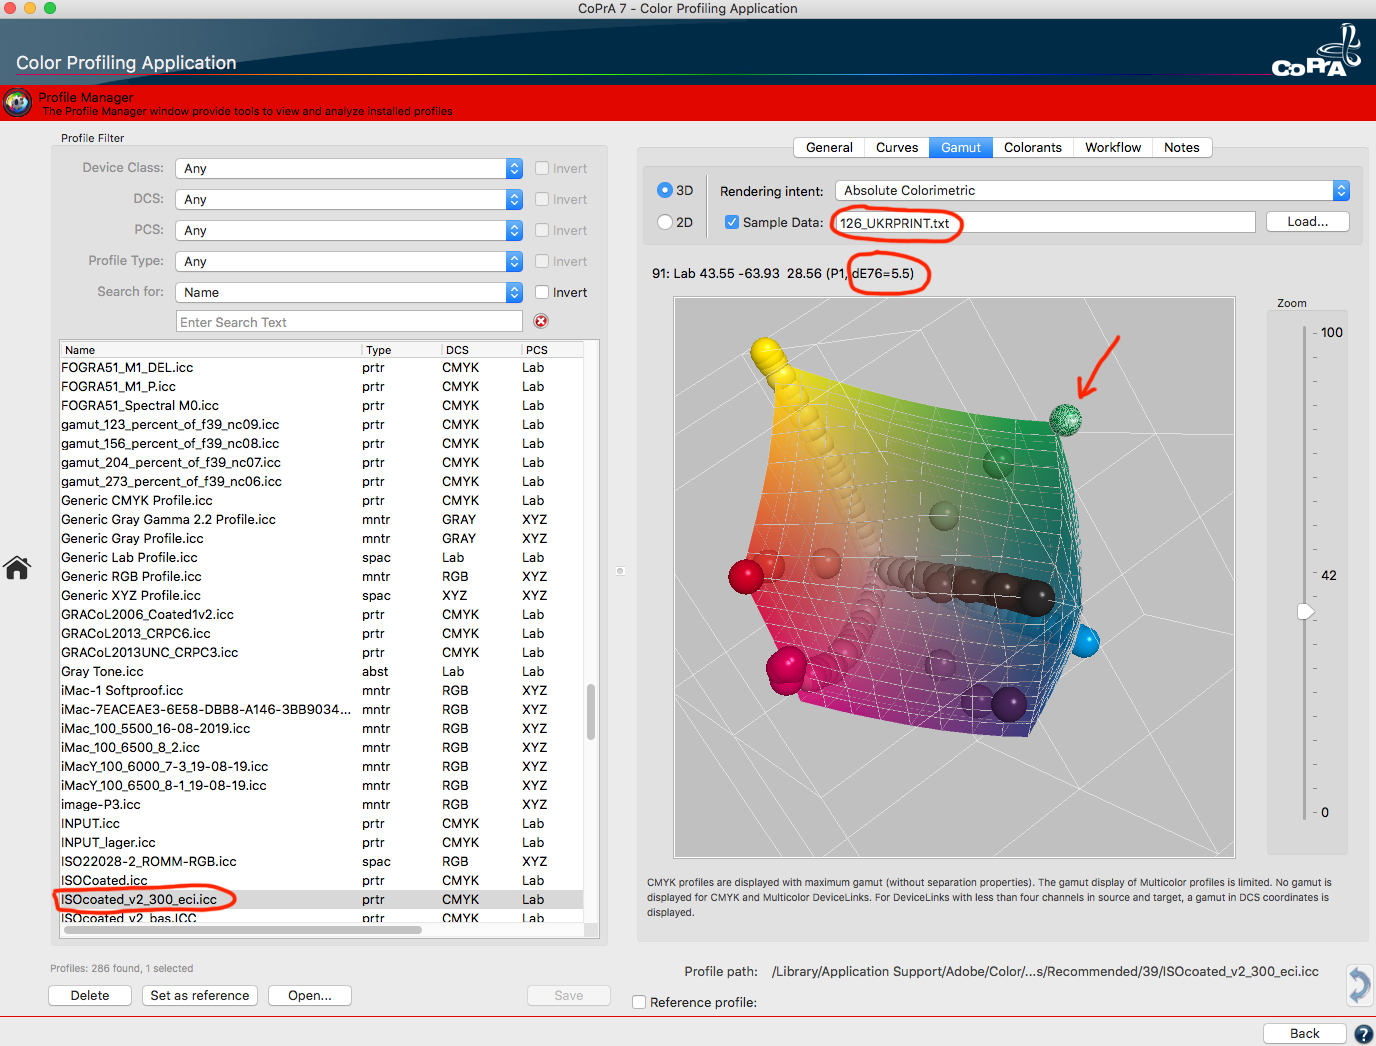Click the Delete button
Image resolution: width=1376 pixels, height=1046 pixels.
tap(90, 995)
